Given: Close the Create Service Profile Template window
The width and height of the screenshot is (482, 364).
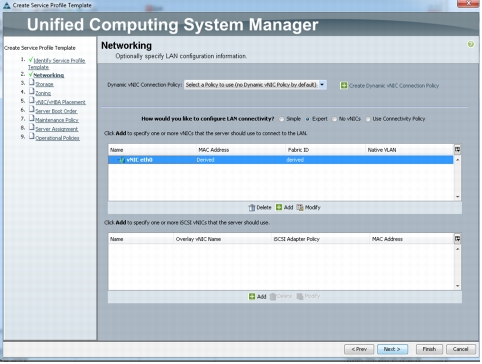Looking at the screenshot, I should pyautogui.click(x=468, y=3).
